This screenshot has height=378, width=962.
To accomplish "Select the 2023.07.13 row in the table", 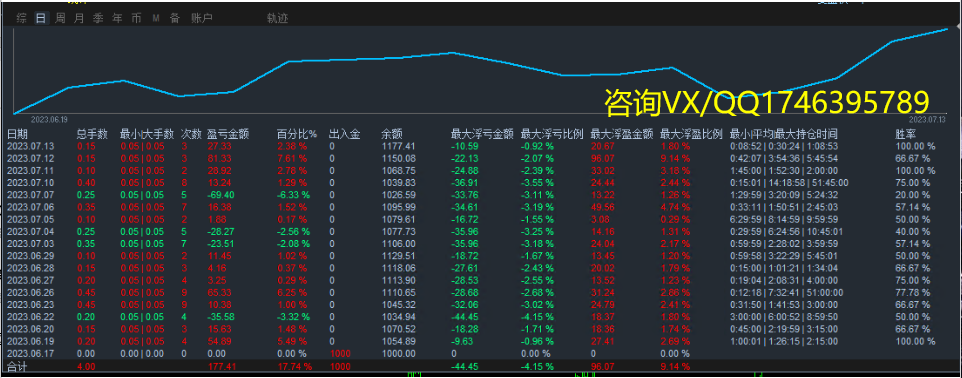I will [481, 146].
